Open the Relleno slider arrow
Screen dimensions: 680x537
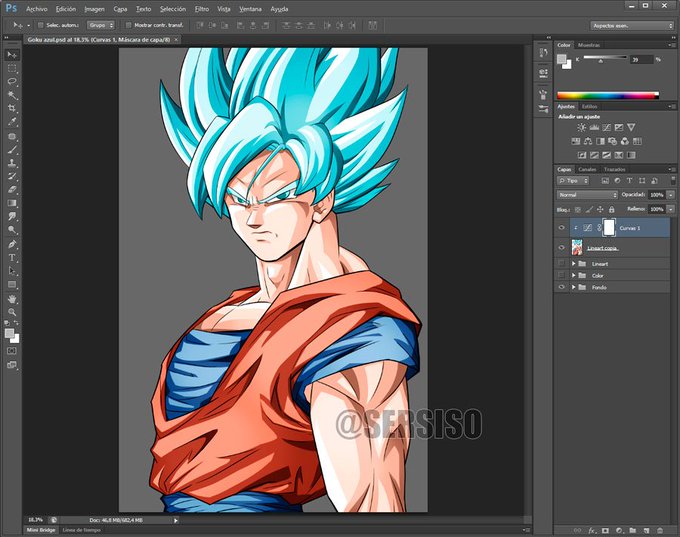pyautogui.click(x=670, y=209)
